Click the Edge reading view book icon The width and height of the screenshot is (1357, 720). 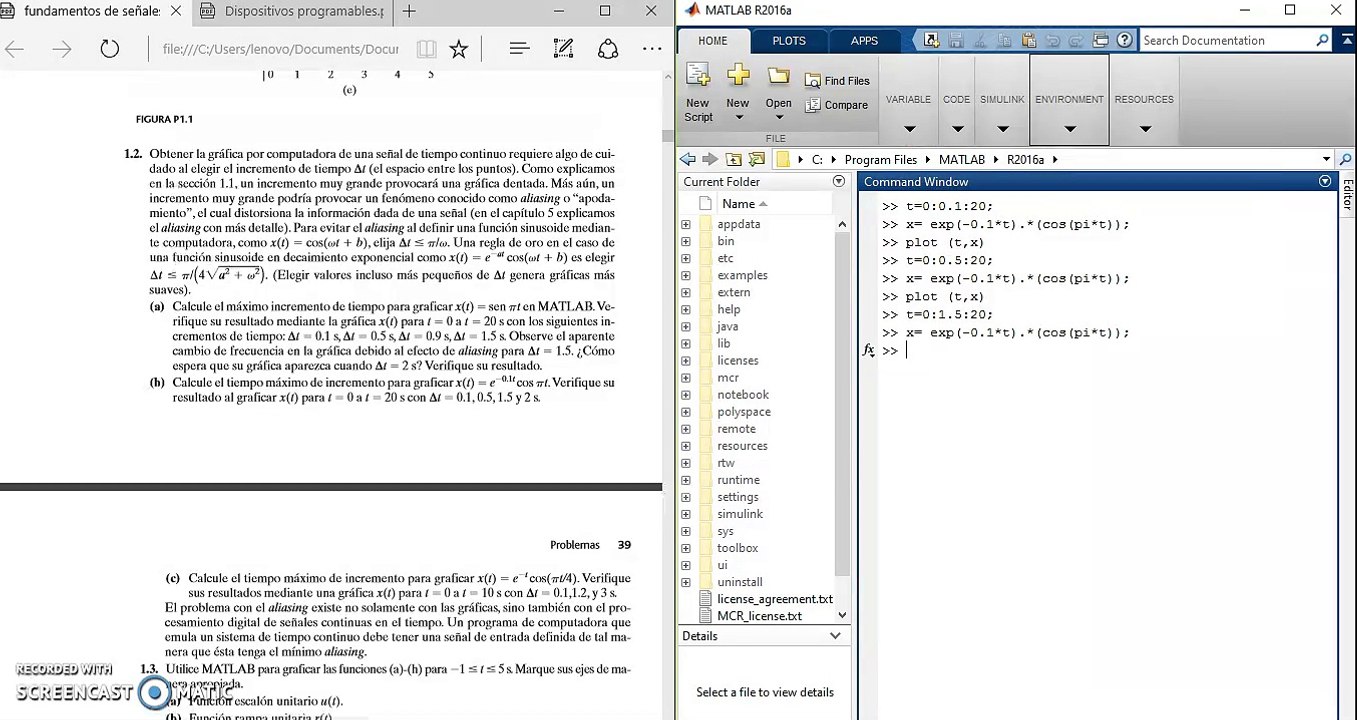tap(426, 49)
